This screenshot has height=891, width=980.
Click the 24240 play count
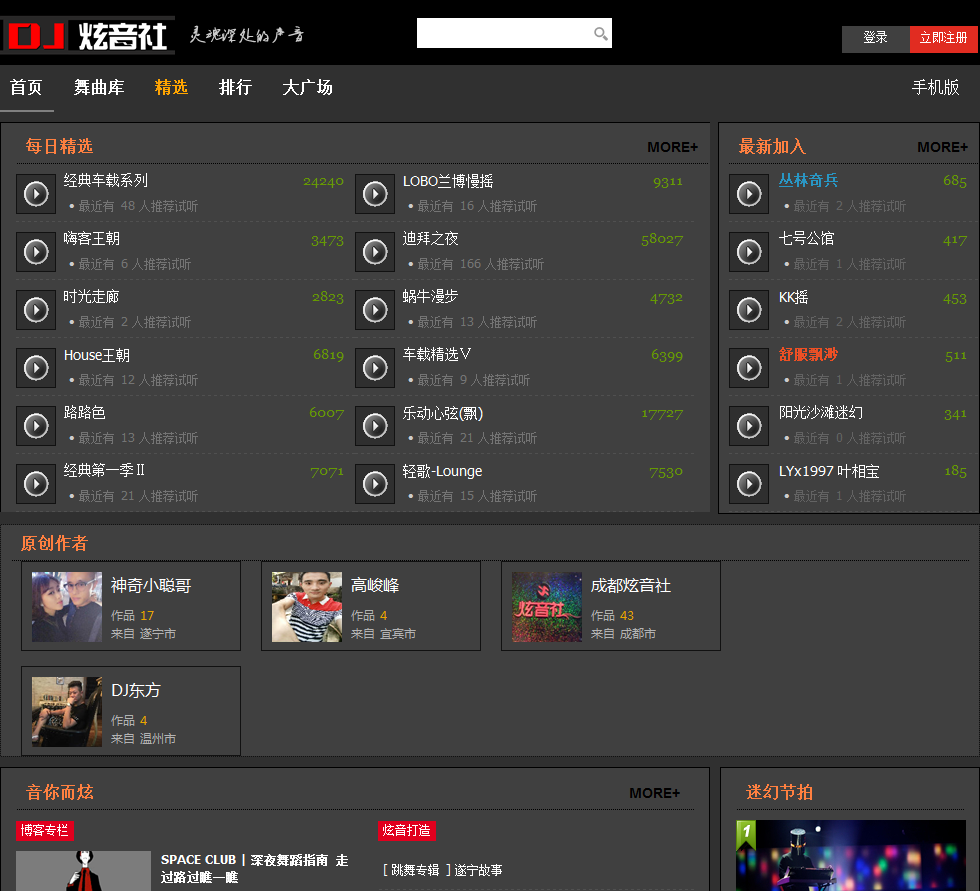(323, 182)
